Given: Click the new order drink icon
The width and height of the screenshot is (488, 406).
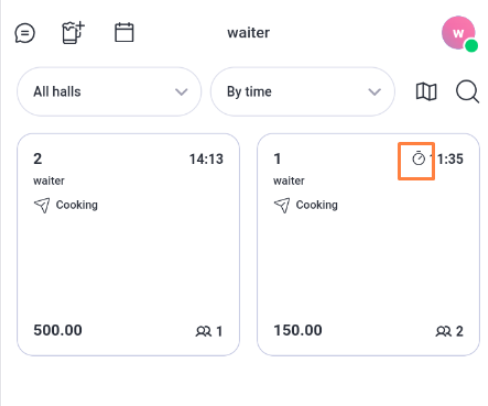Looking at the screenshot, I should tap(73, 32).
